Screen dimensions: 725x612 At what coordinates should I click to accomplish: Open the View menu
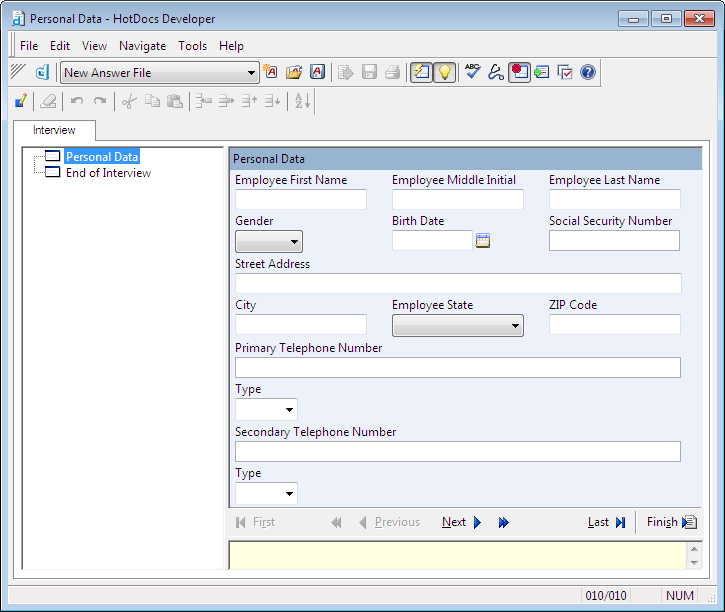[x=94, y=46]
